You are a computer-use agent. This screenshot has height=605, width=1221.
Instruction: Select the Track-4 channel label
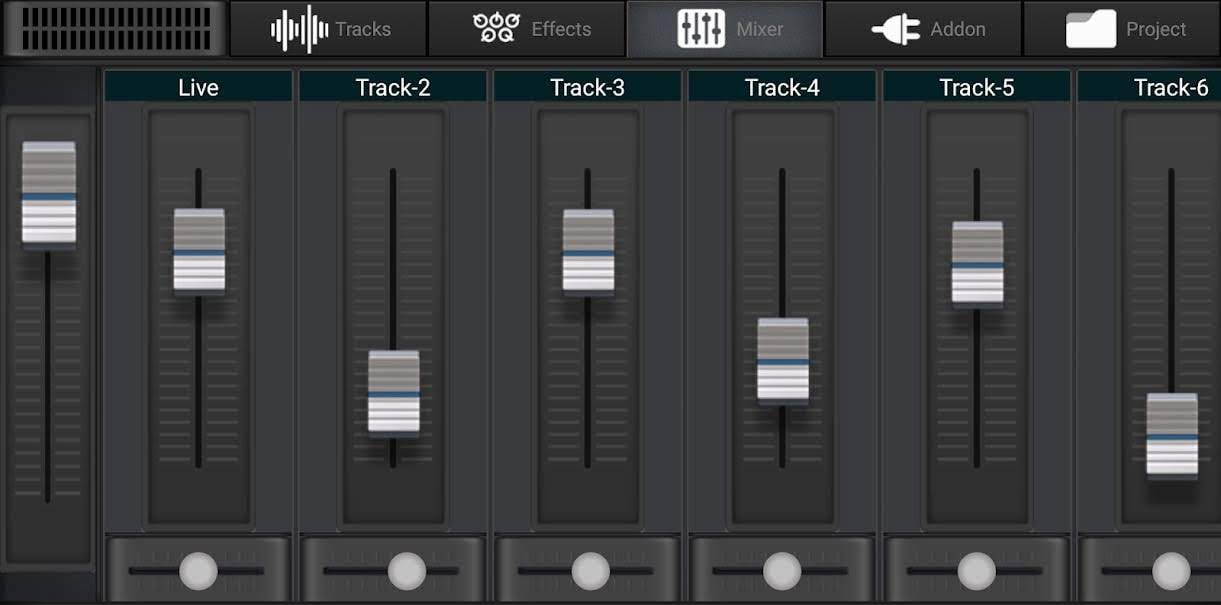(782, 87)
